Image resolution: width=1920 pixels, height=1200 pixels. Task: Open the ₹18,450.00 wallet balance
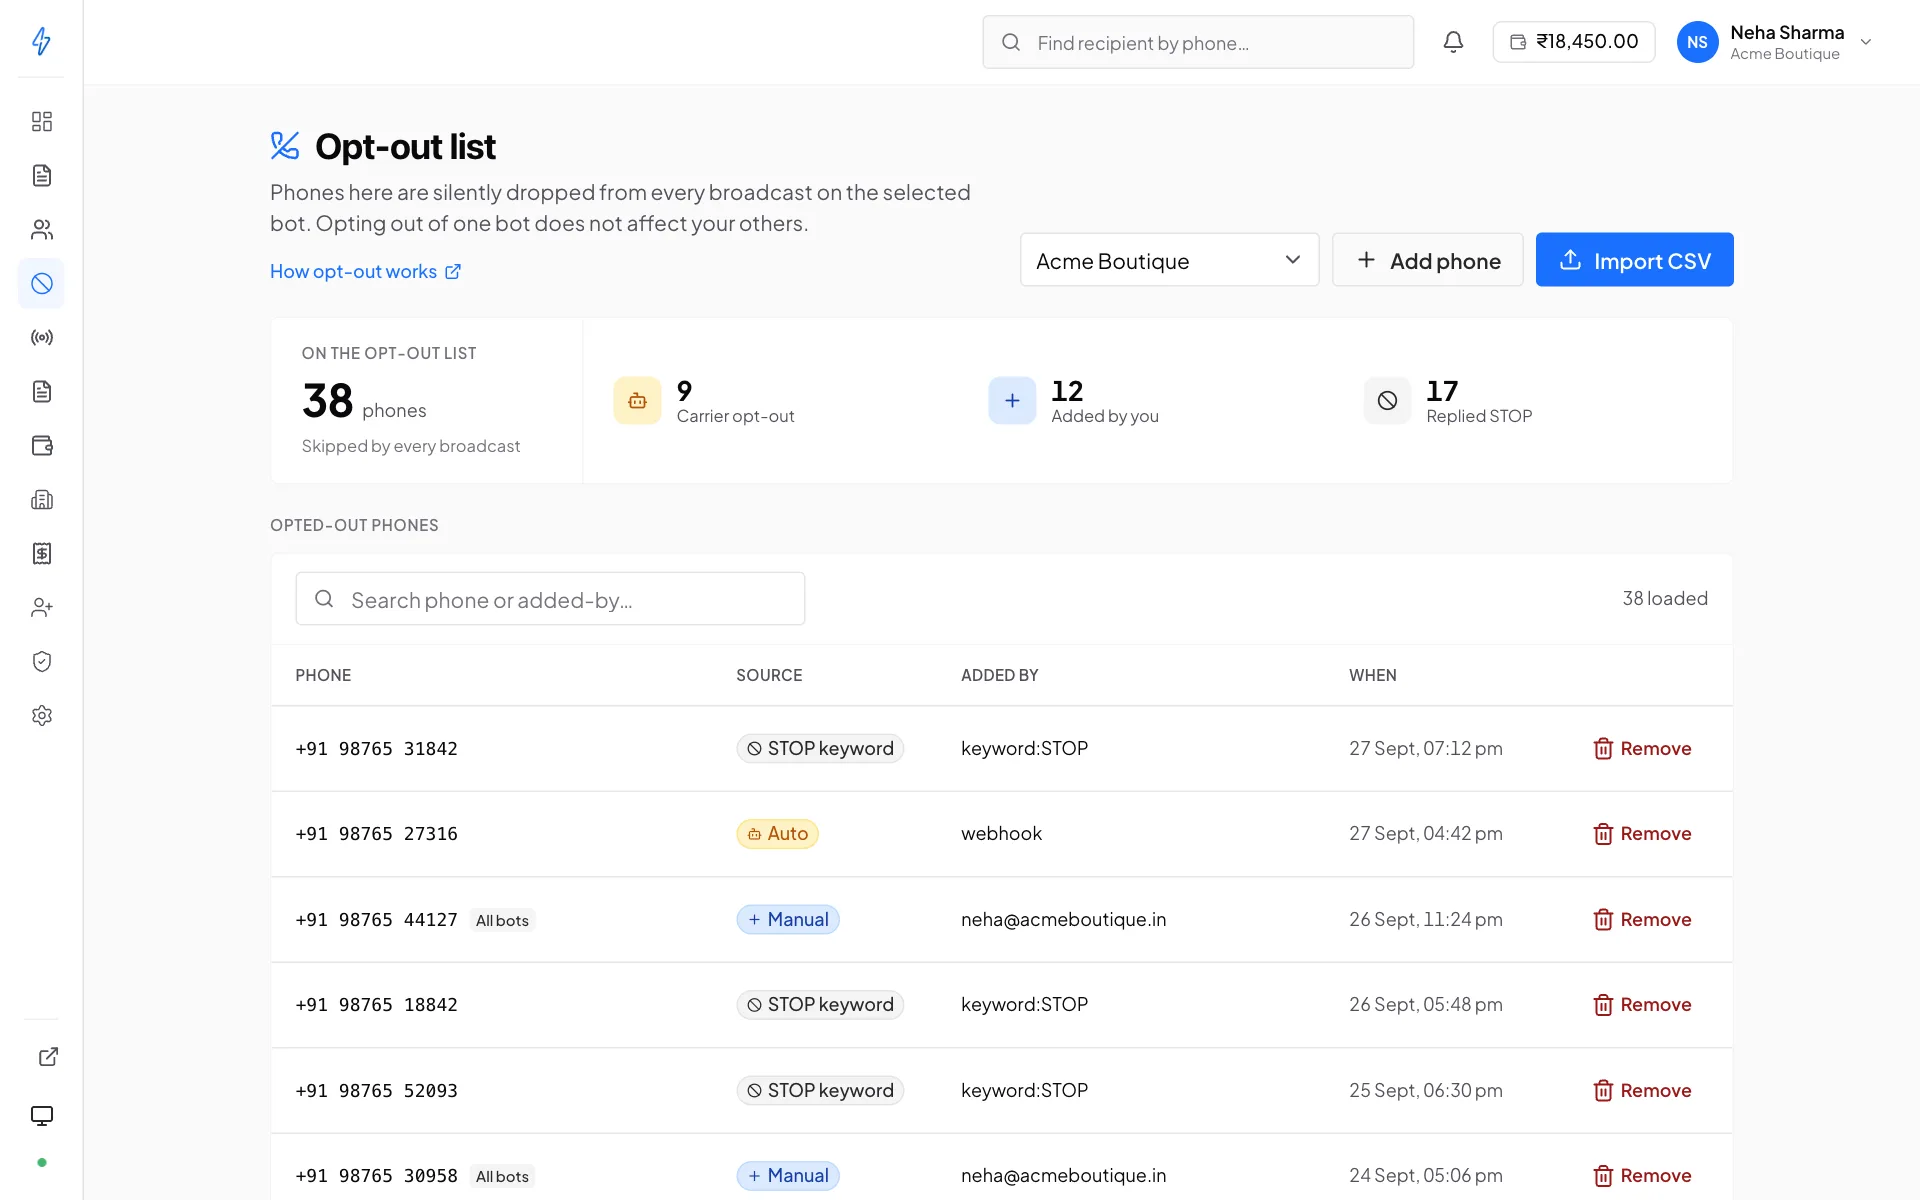point(1573,42)
